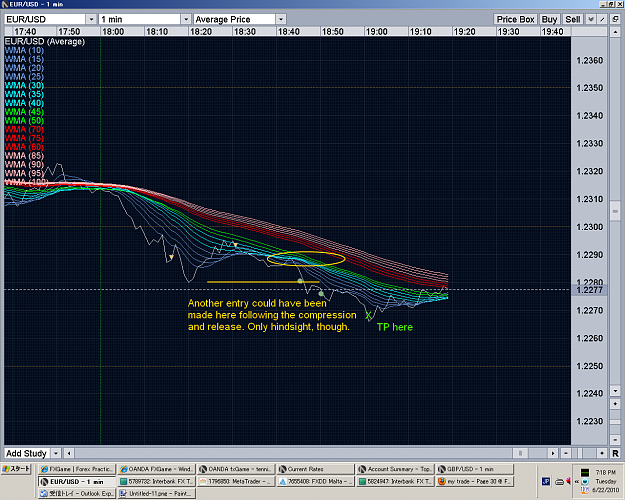Click the EUR/USD (Average) legend label
This screenshot has height=500, width=625.
click(45, 41)
